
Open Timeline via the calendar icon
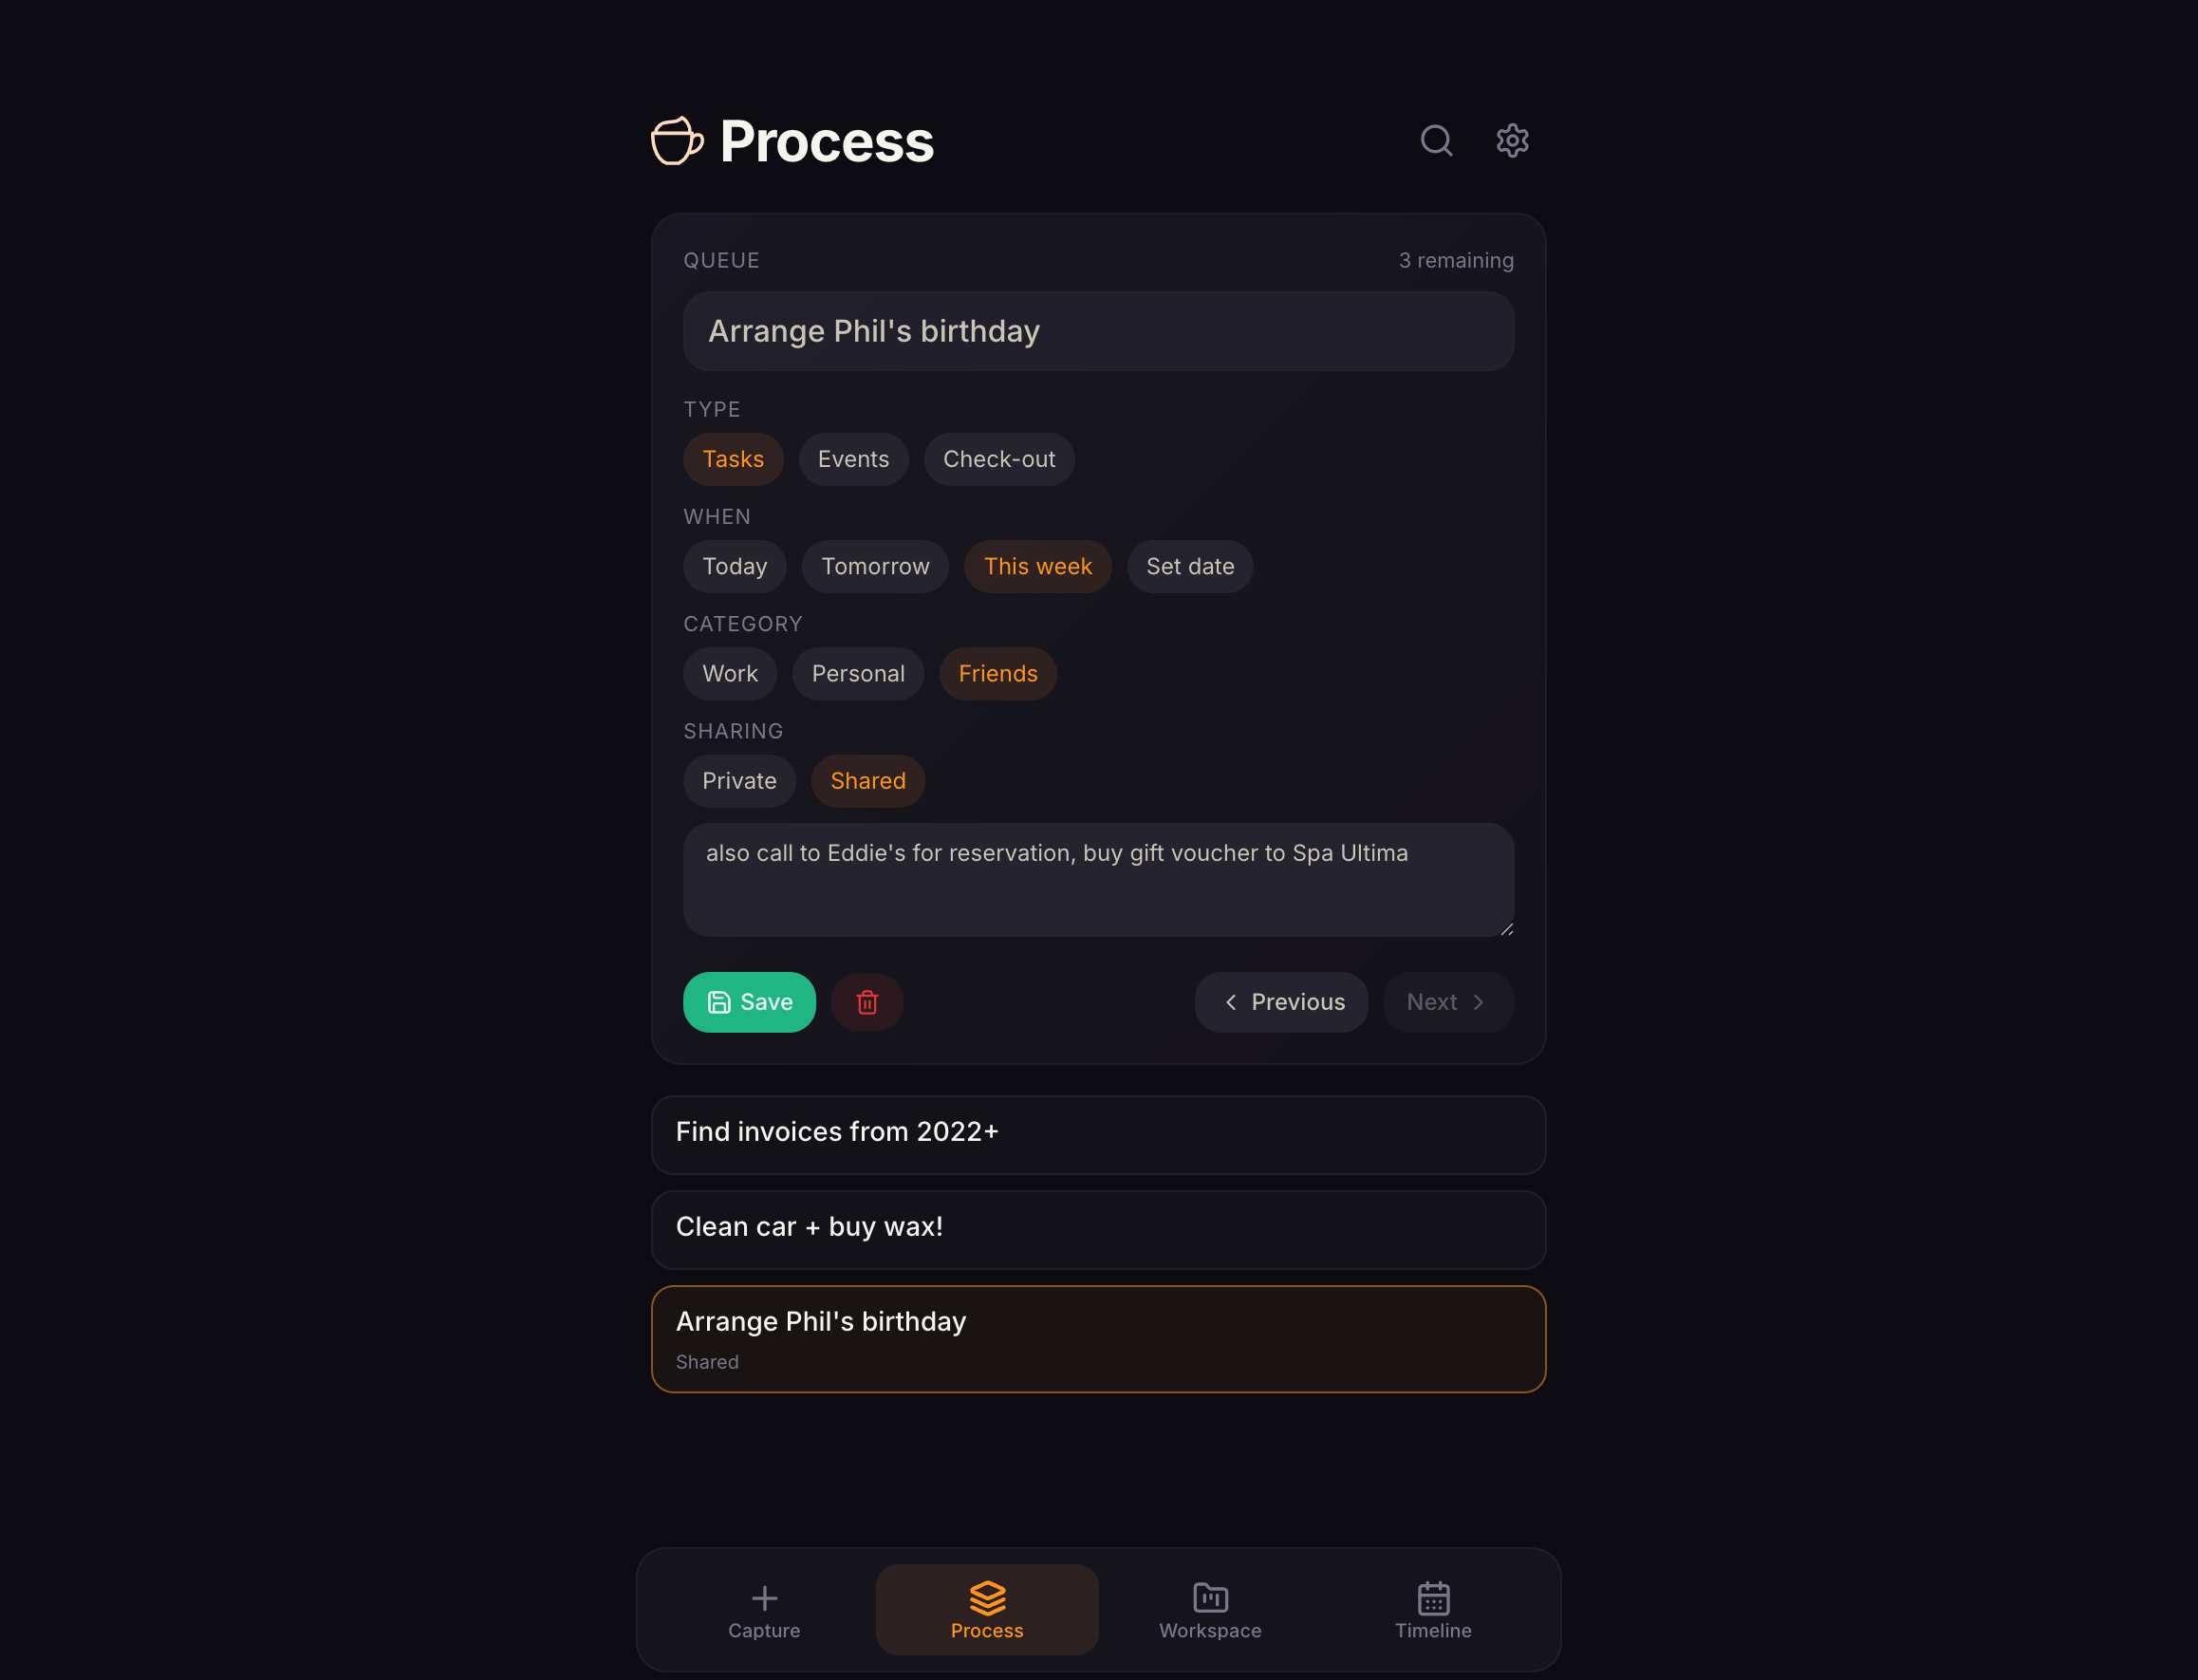[x=1433, y=1598]
